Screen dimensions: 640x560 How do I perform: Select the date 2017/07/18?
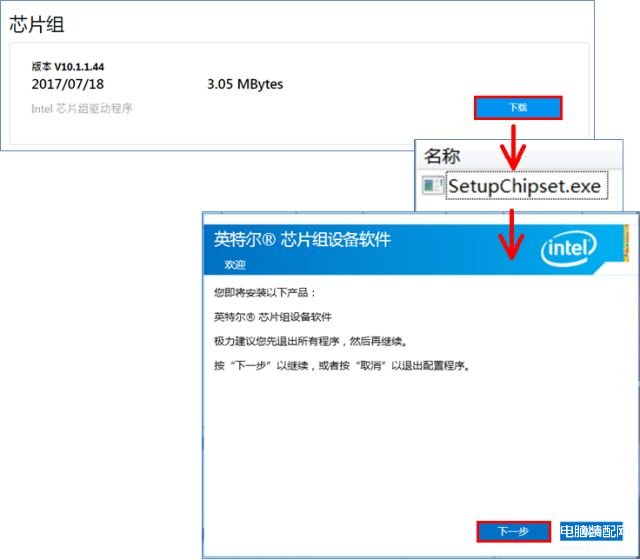coord(68,84)
